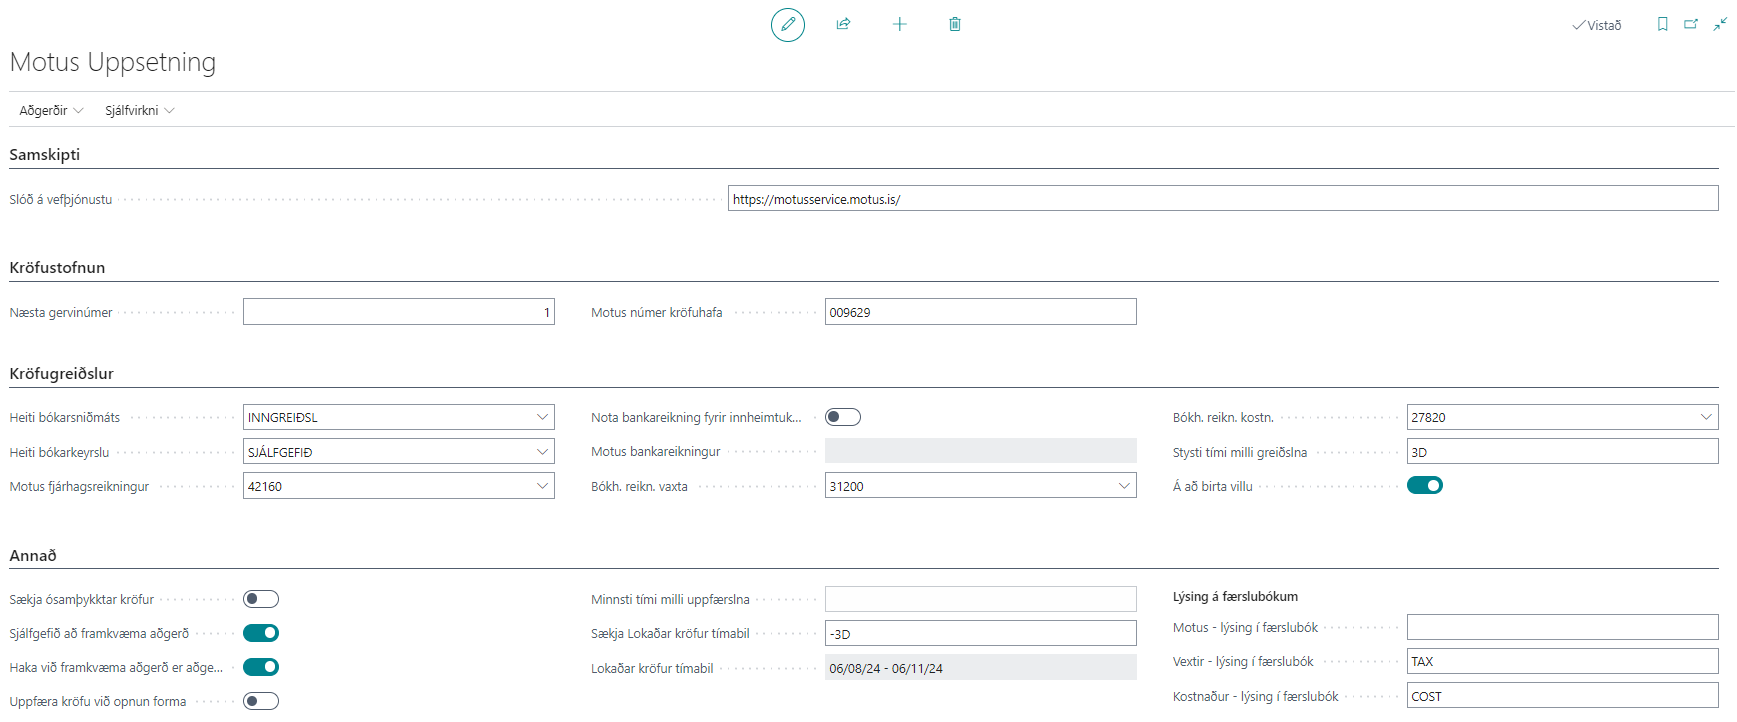Open the Motus fjárhagsreikningur dropdown arrow
This screenshot has height=722, width=1737.
542,486
